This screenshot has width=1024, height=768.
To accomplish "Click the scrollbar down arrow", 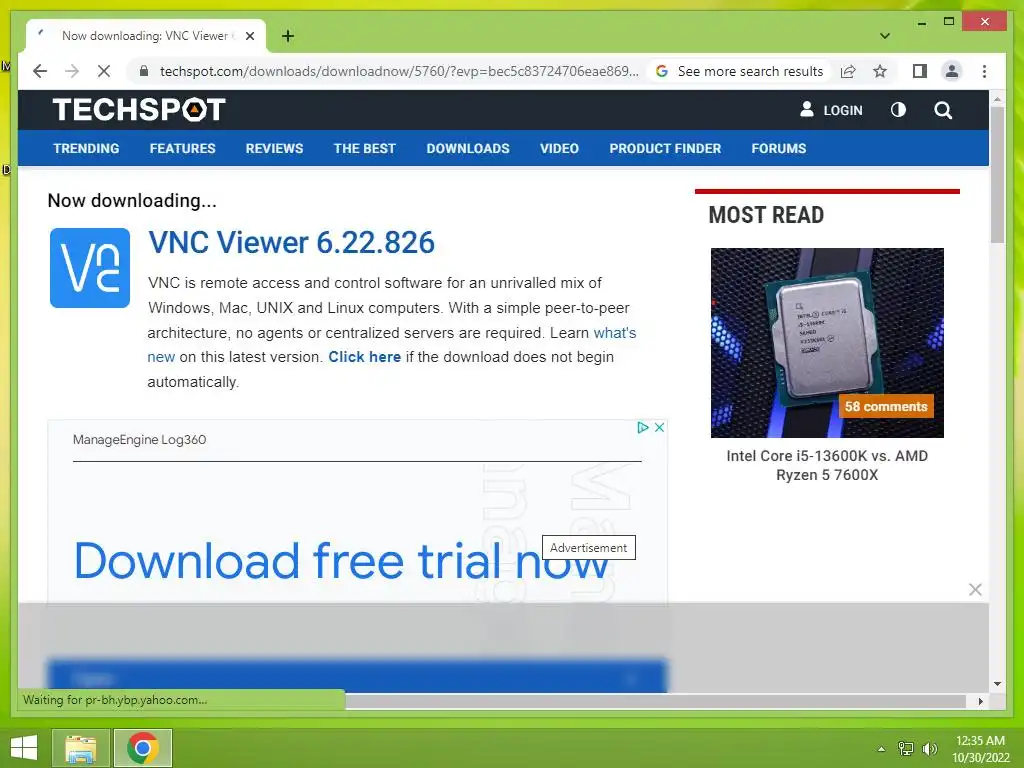I will (x=997, y=684).
